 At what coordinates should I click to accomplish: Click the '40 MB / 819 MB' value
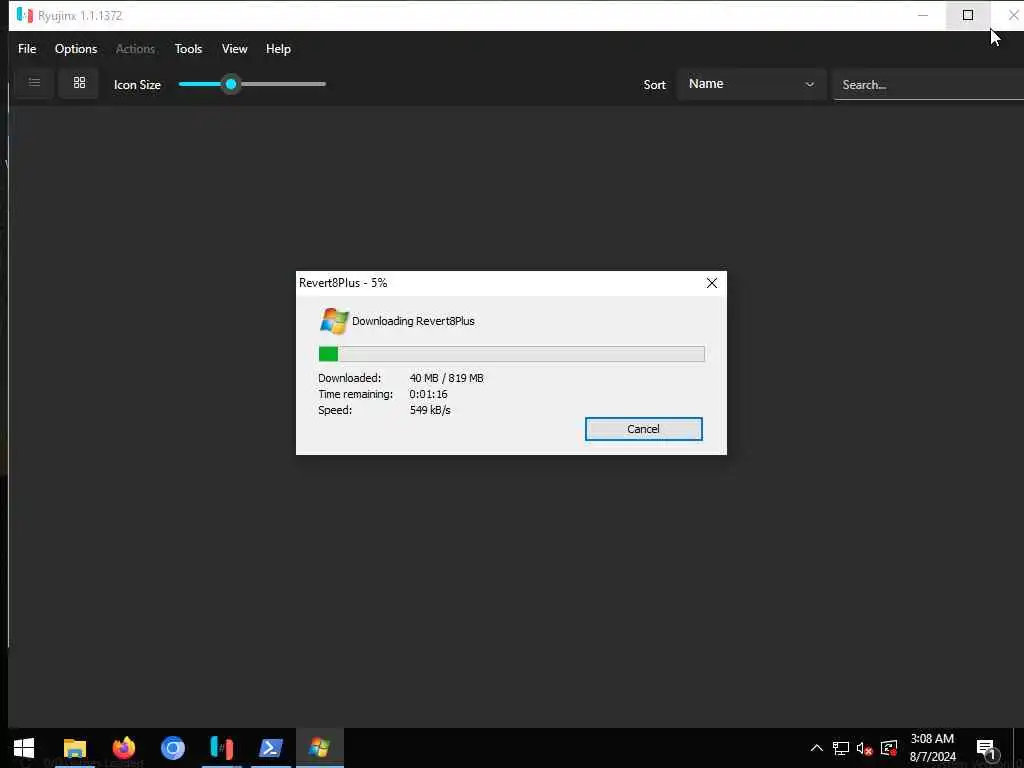click(x=447, y=378)
